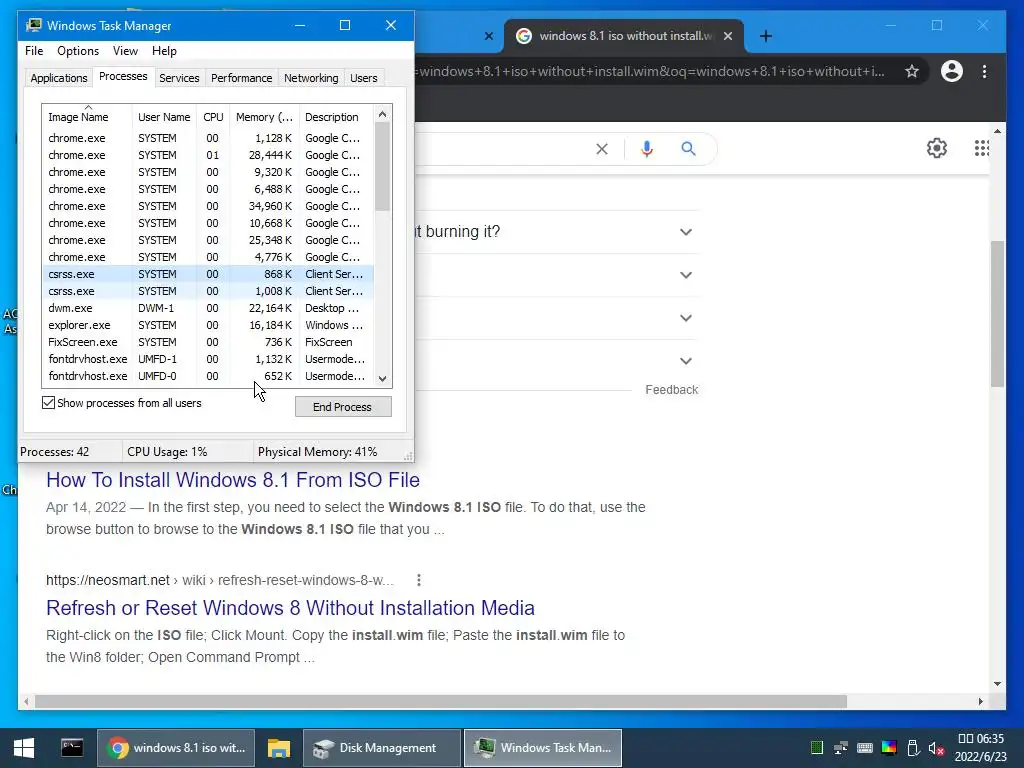Open File Explorer from the taskbar
Image resolution: width=1024 pixels, height=768 pixels.
[279, 748]
